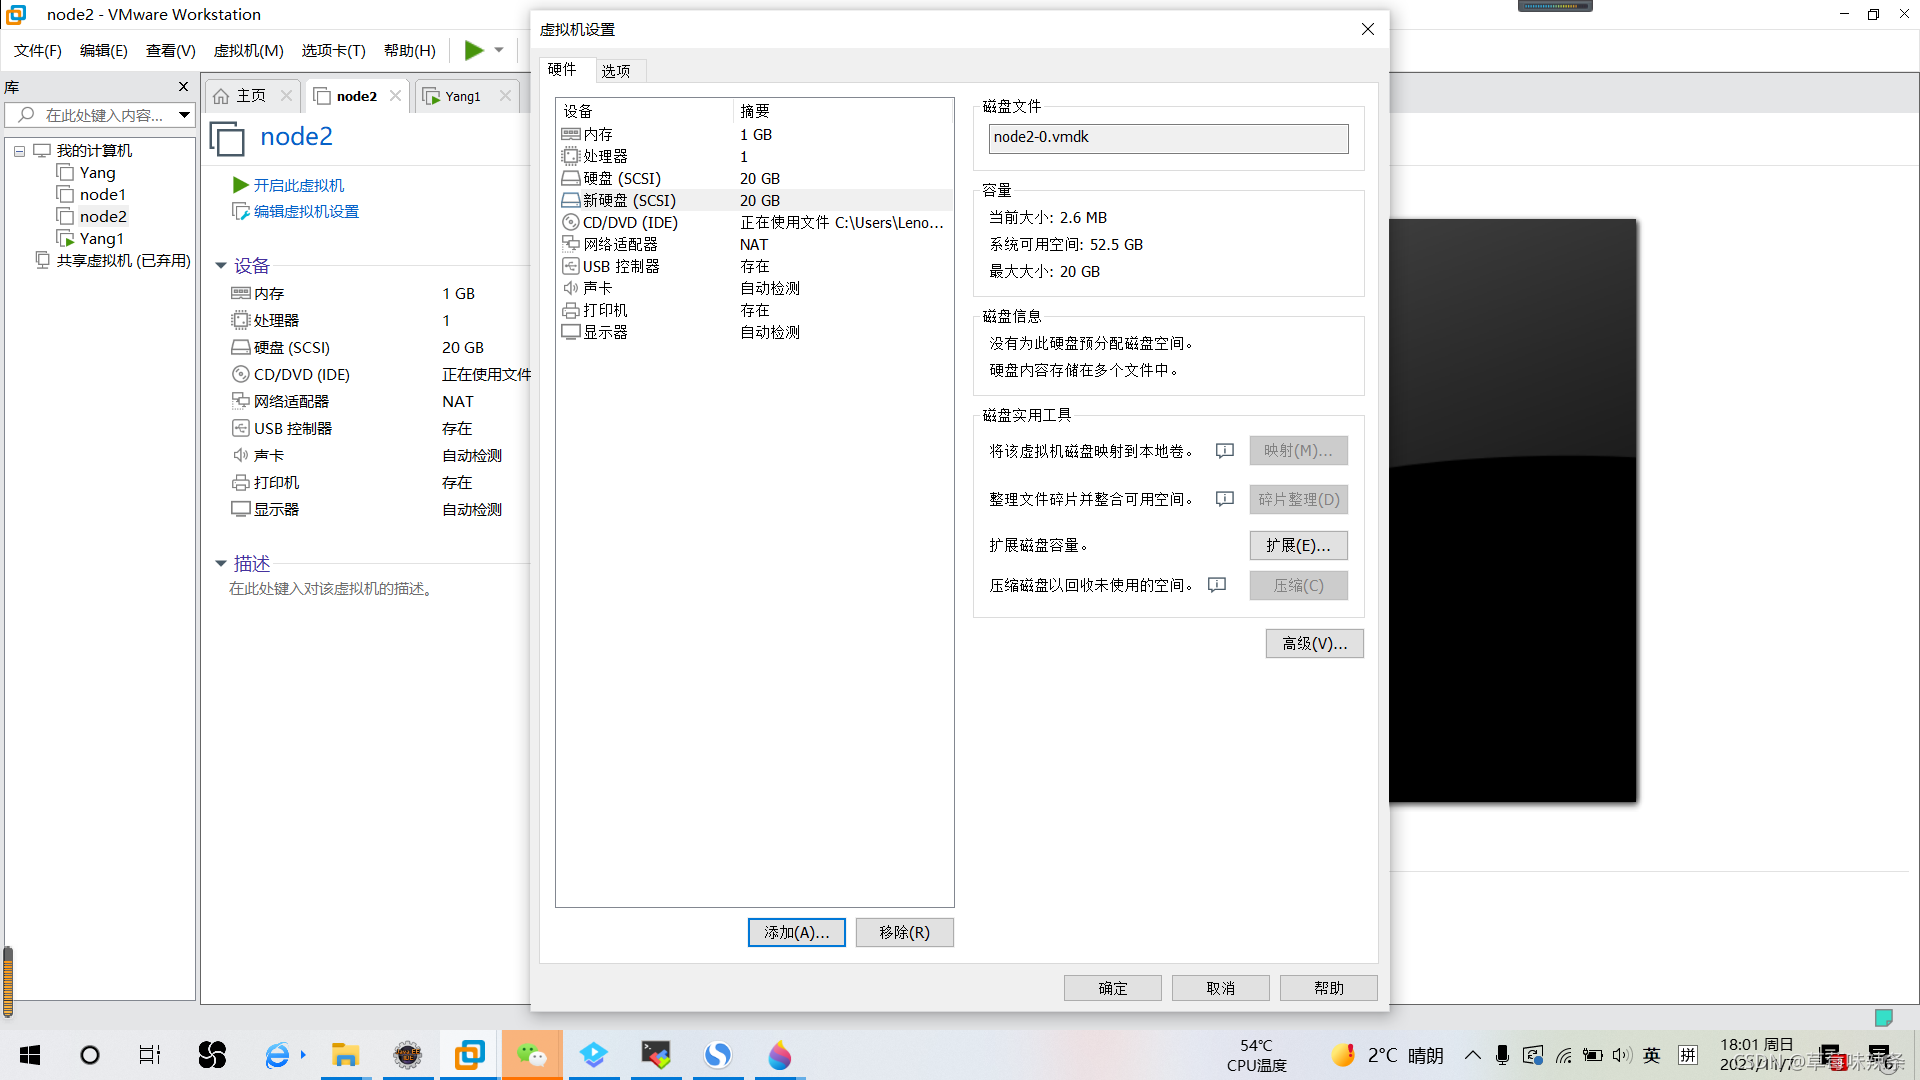
Task: Collapse the 设备 section on node2 page
Action: point(221,266)
